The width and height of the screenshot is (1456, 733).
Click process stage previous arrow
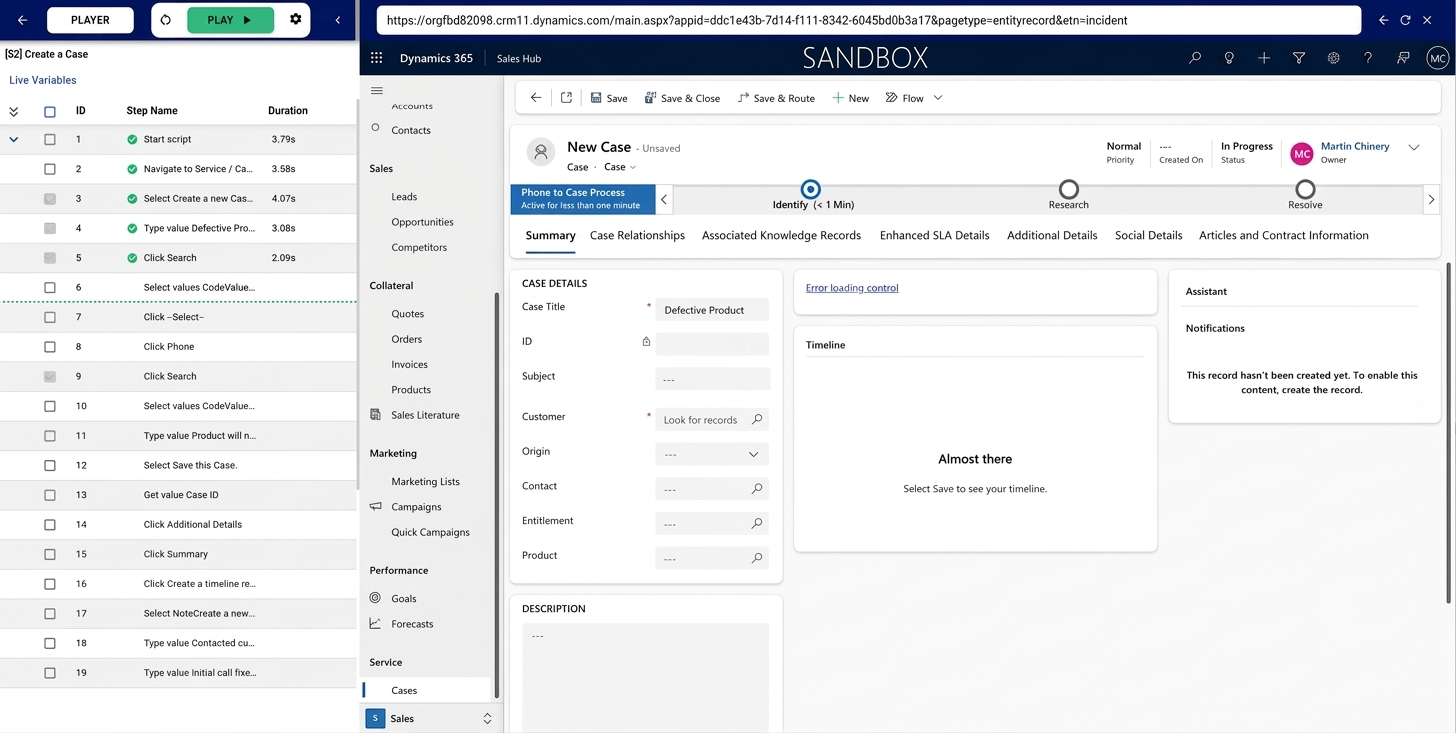point(664,199)
